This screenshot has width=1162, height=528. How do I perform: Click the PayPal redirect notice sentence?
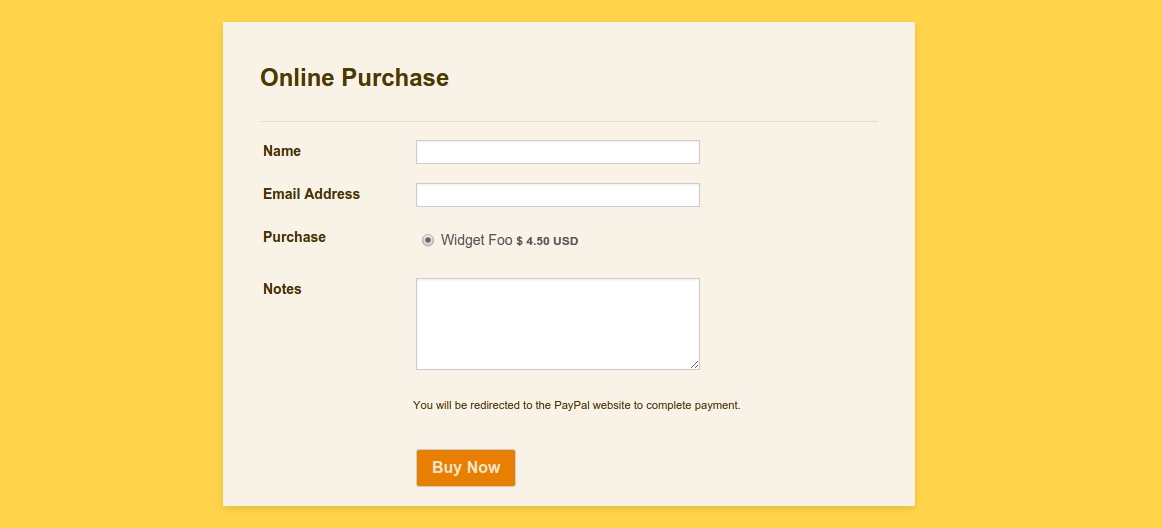[x=577, y=406]
